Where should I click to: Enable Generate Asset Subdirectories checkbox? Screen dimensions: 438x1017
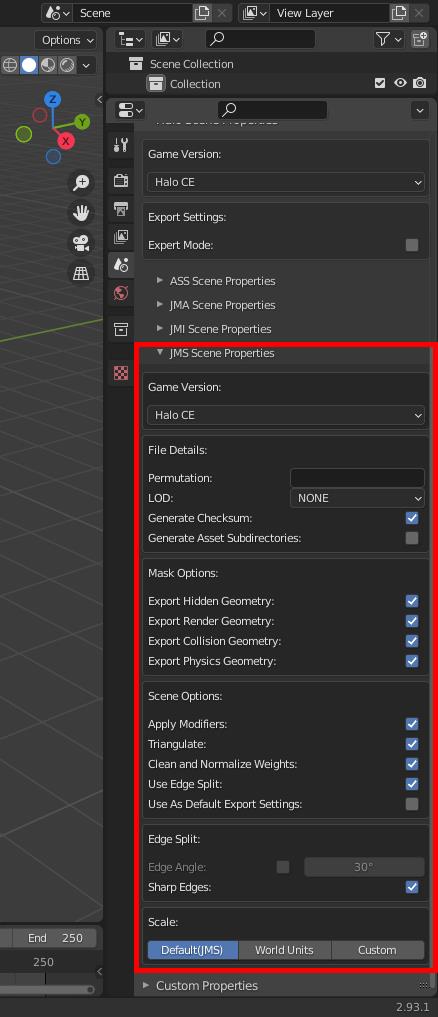point(412,538)
